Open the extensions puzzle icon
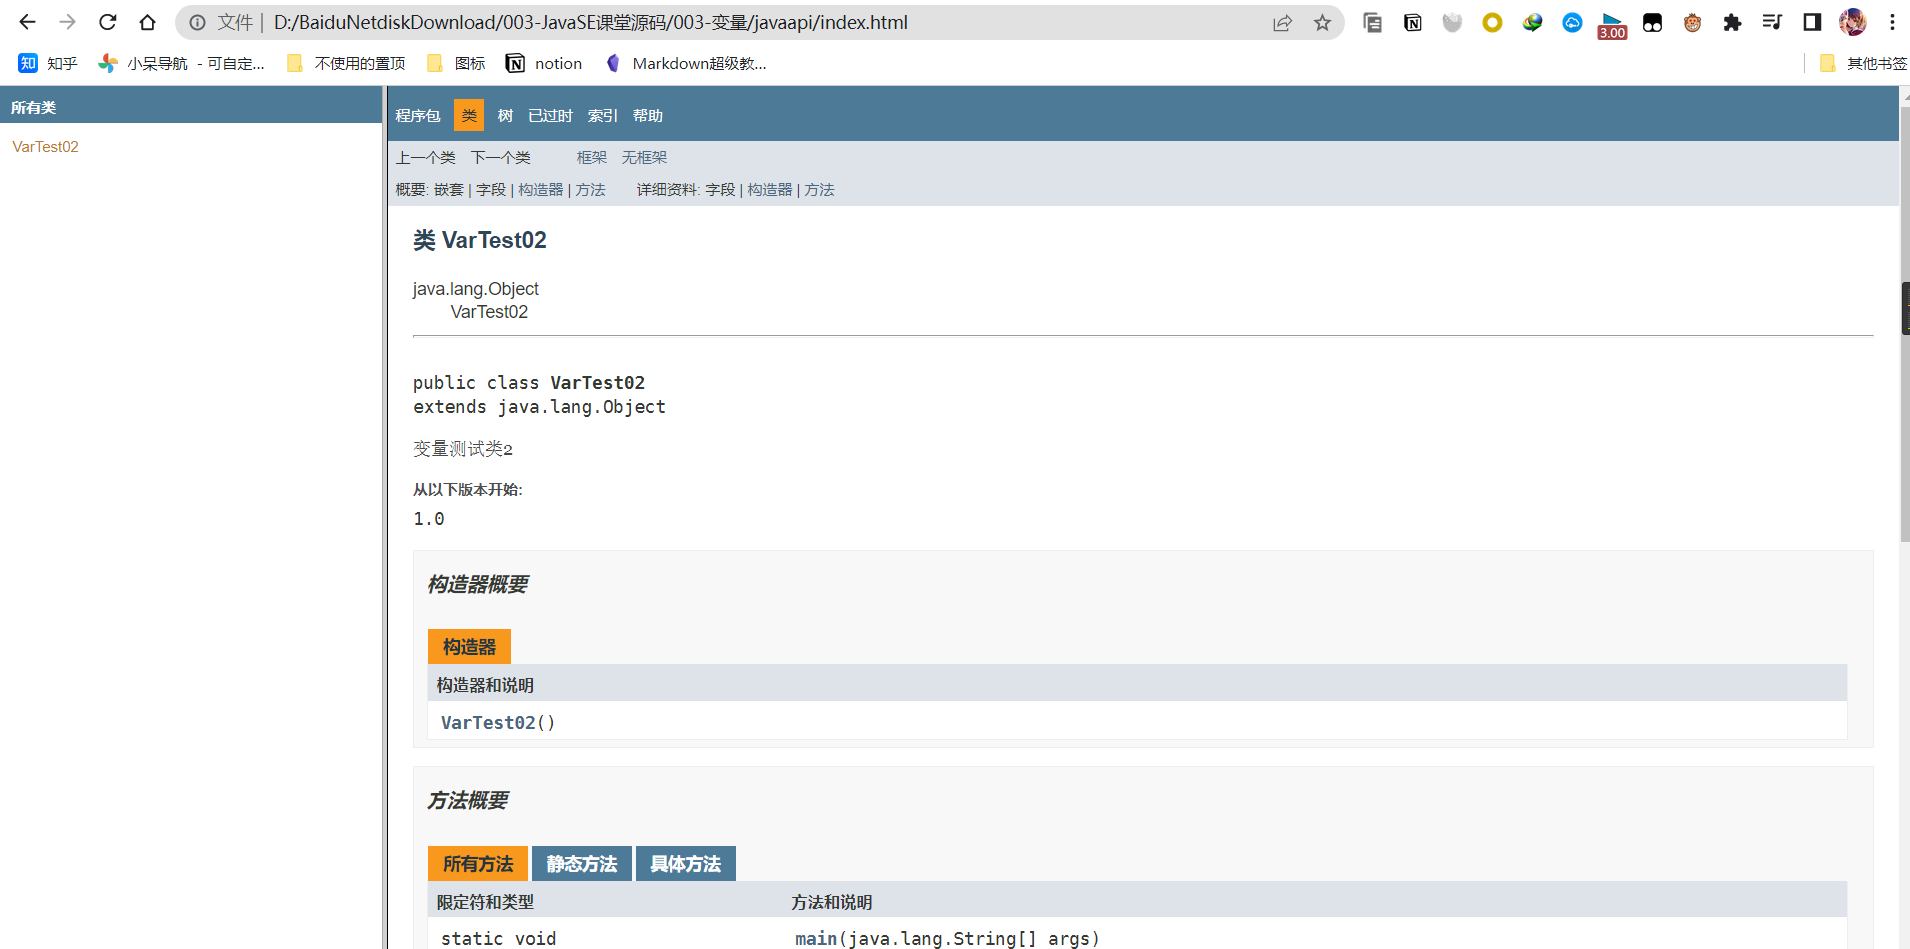The image size is (1910, 949). point(1732,23)
